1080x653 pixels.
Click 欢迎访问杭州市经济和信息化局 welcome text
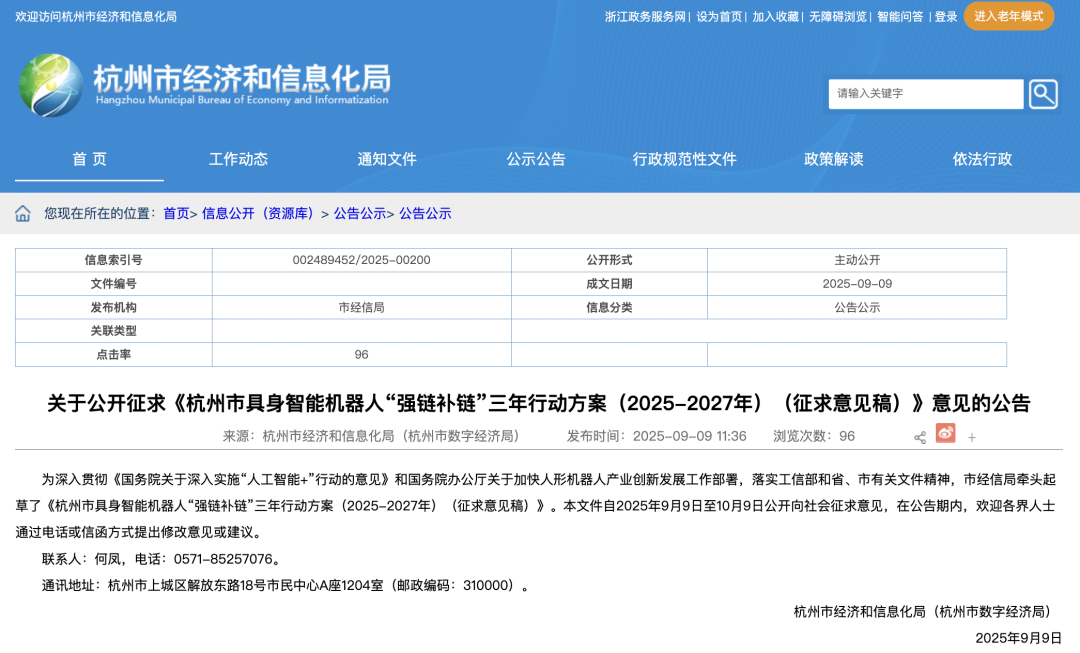[x=96, y=17]
